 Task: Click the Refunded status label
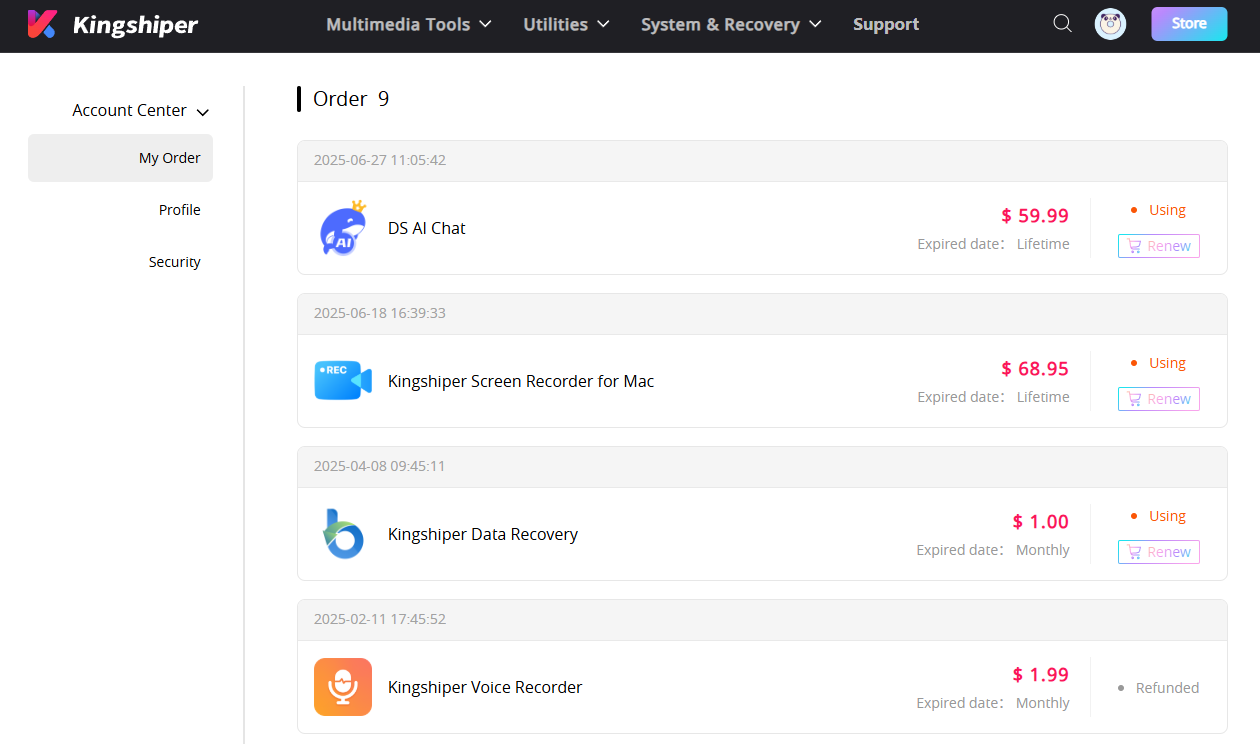pos(1167,688)
